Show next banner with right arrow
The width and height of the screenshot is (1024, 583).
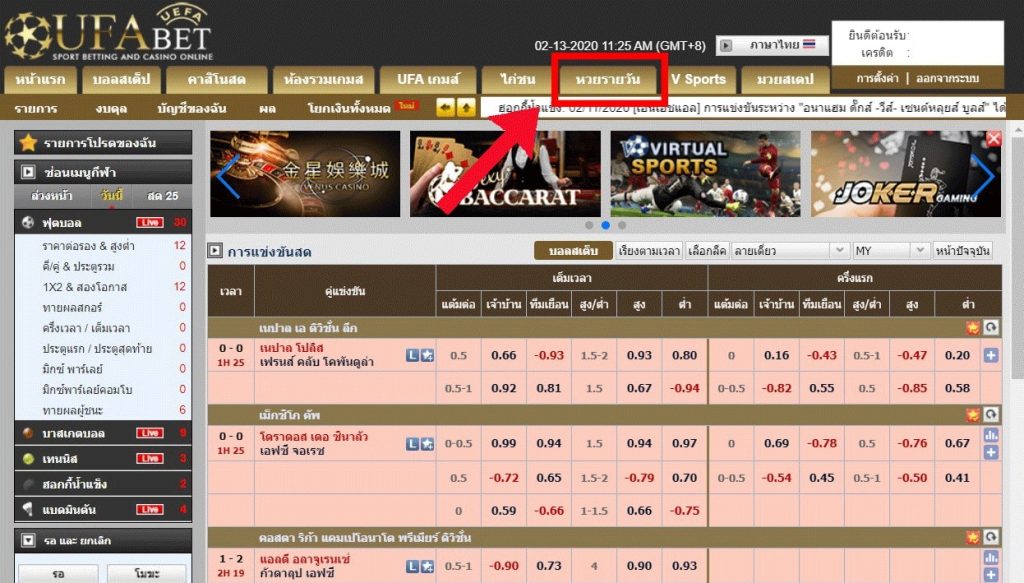coord(982,175)
